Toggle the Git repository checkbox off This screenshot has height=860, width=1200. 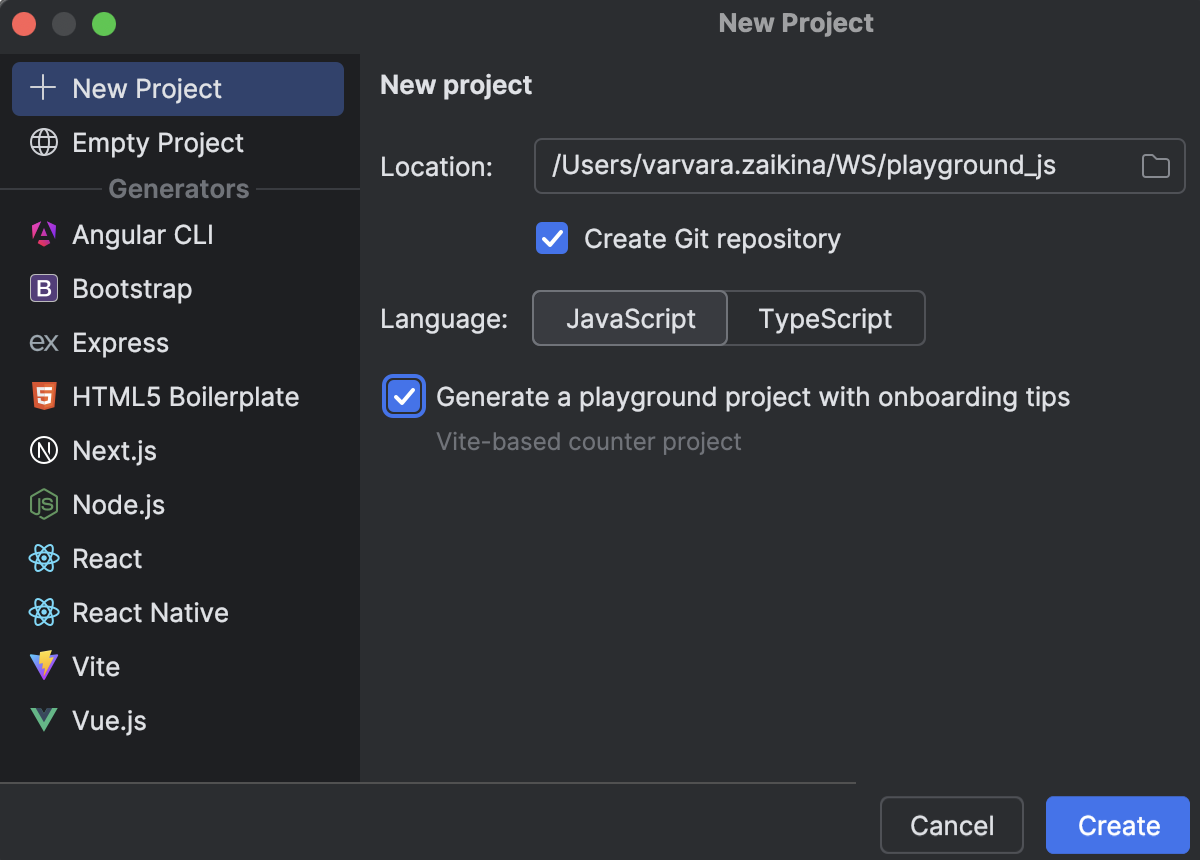tap(551, 238)
